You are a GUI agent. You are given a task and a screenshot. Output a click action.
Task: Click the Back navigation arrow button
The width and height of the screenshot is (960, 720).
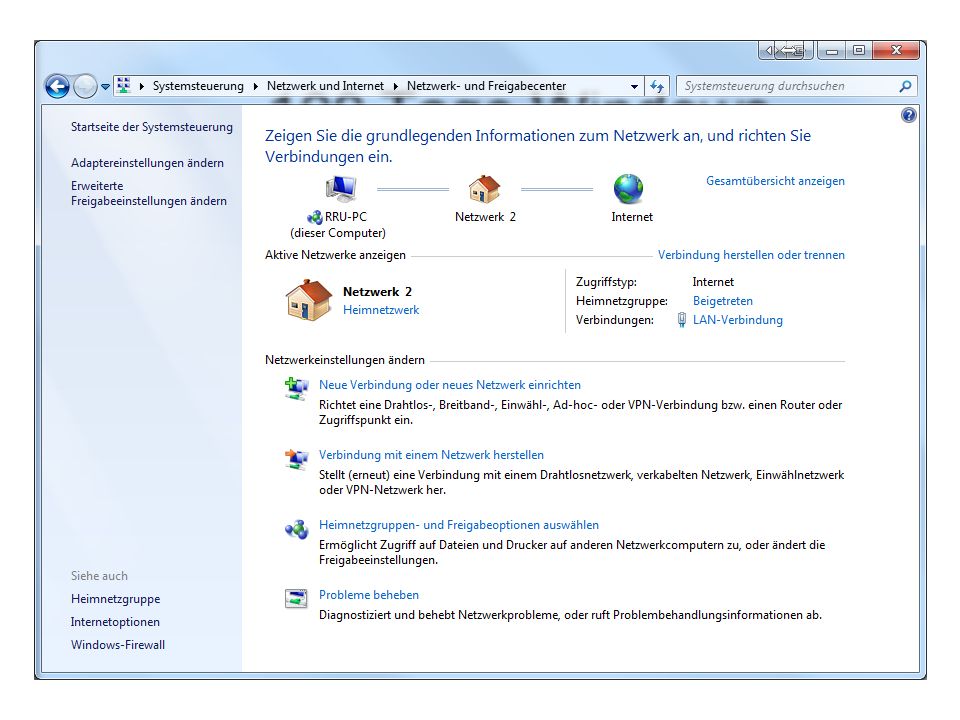58,86
